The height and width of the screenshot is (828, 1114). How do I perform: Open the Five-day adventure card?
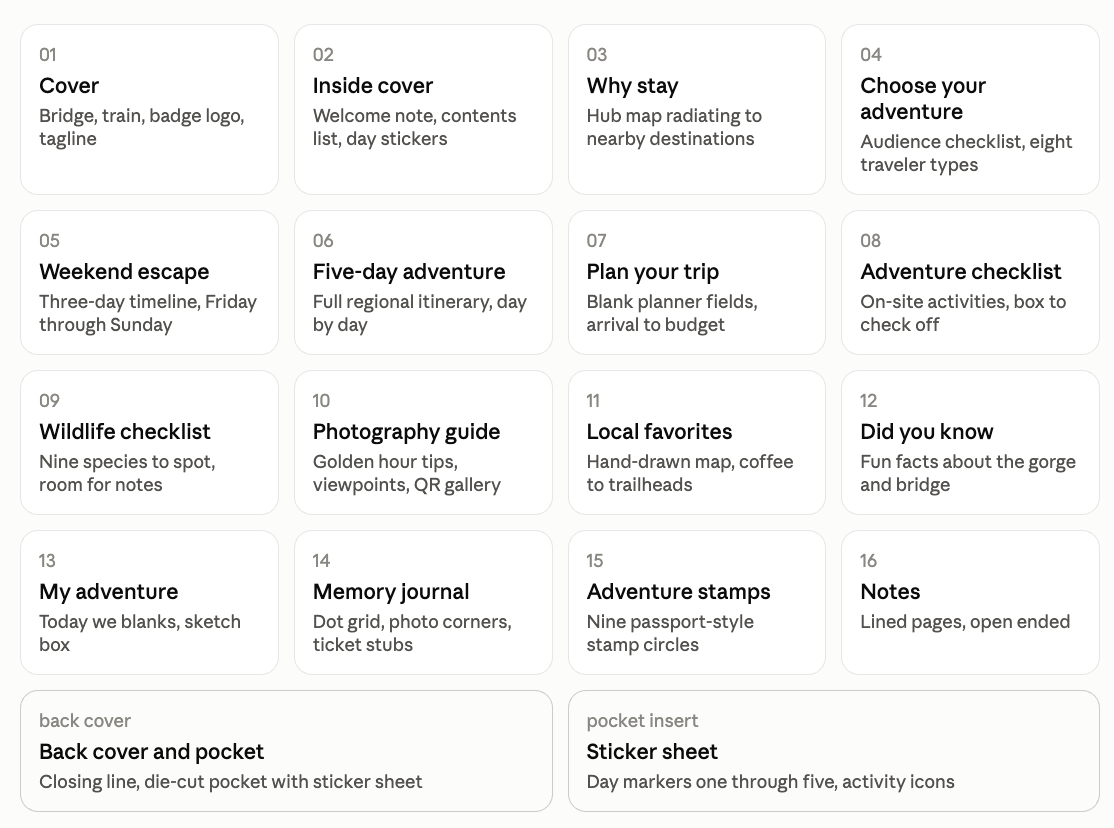423,282
